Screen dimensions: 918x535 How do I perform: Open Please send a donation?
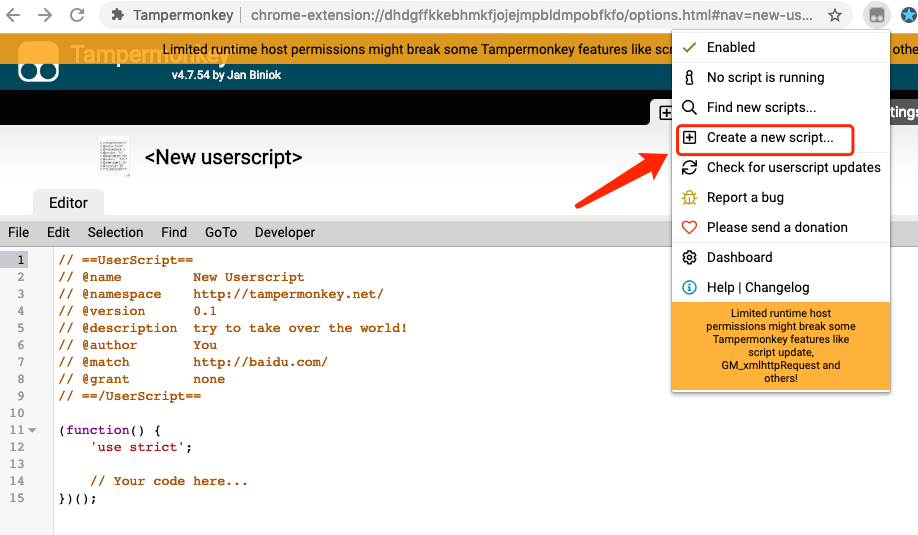coord(781,227)
